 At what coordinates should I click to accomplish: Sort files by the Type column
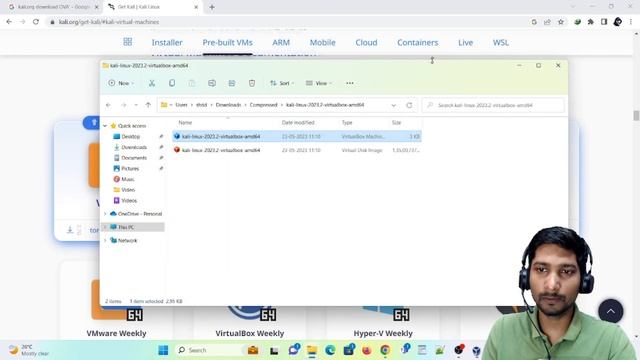point(347,123)
